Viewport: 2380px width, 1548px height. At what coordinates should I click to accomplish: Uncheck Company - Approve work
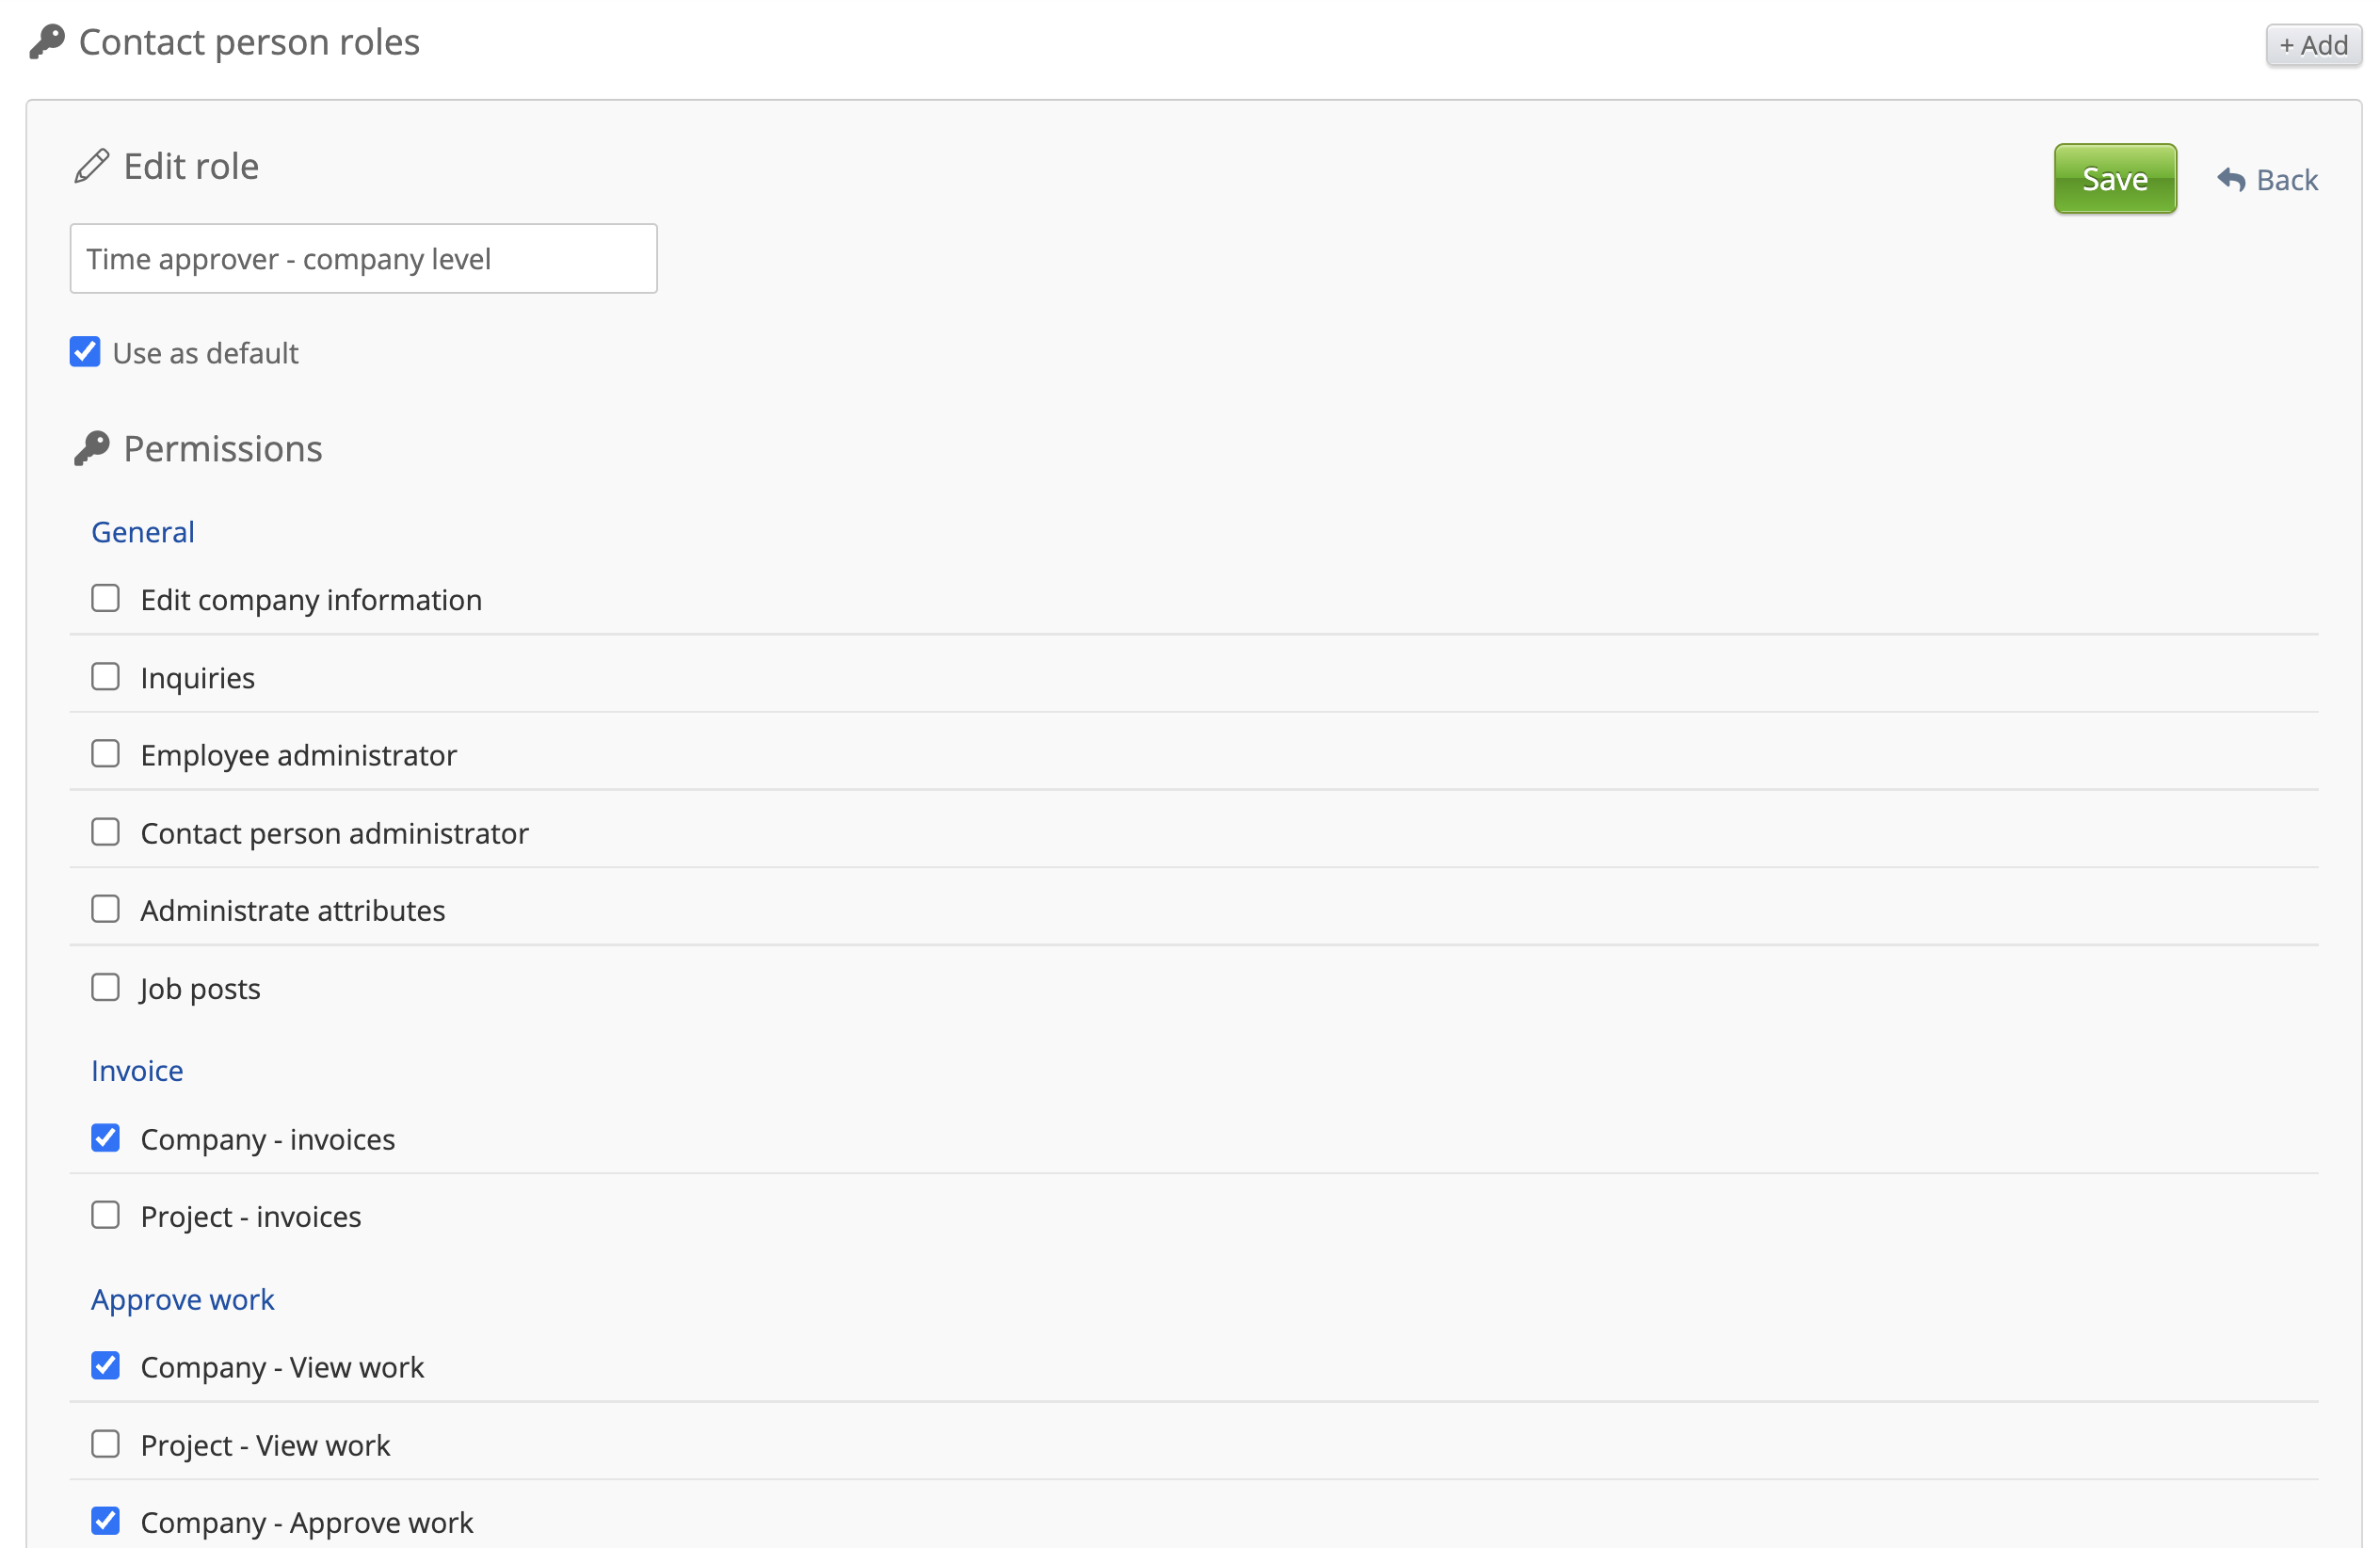(105, 1521)
